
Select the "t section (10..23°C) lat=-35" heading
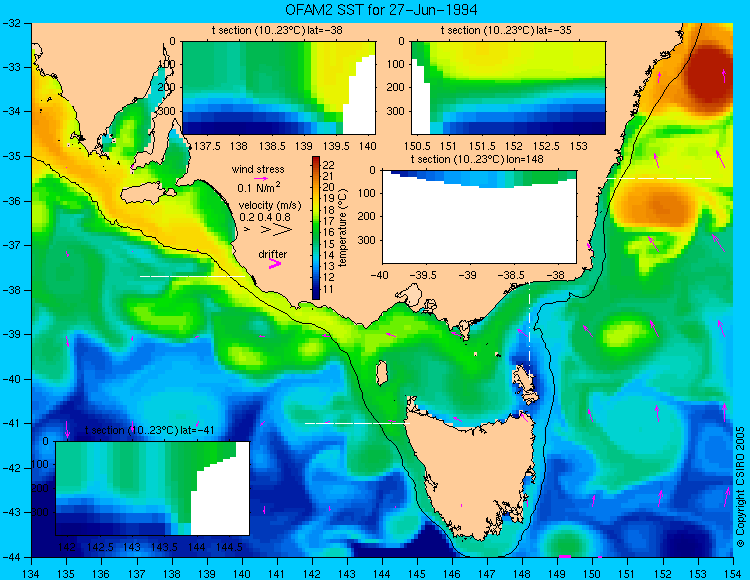pyautogui.click(x=506, y=31)
